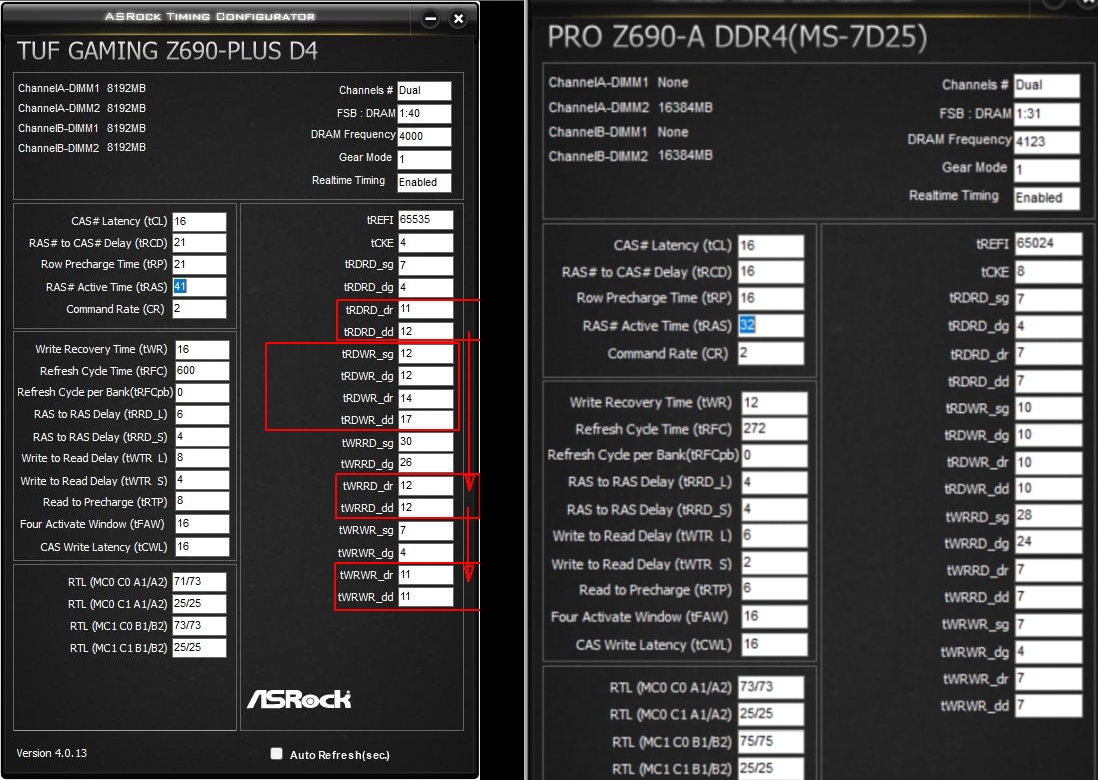Select tWTR_L field showing 6 in PRO Z690-A
1098x780 pixels.
(x=774, y=536)
